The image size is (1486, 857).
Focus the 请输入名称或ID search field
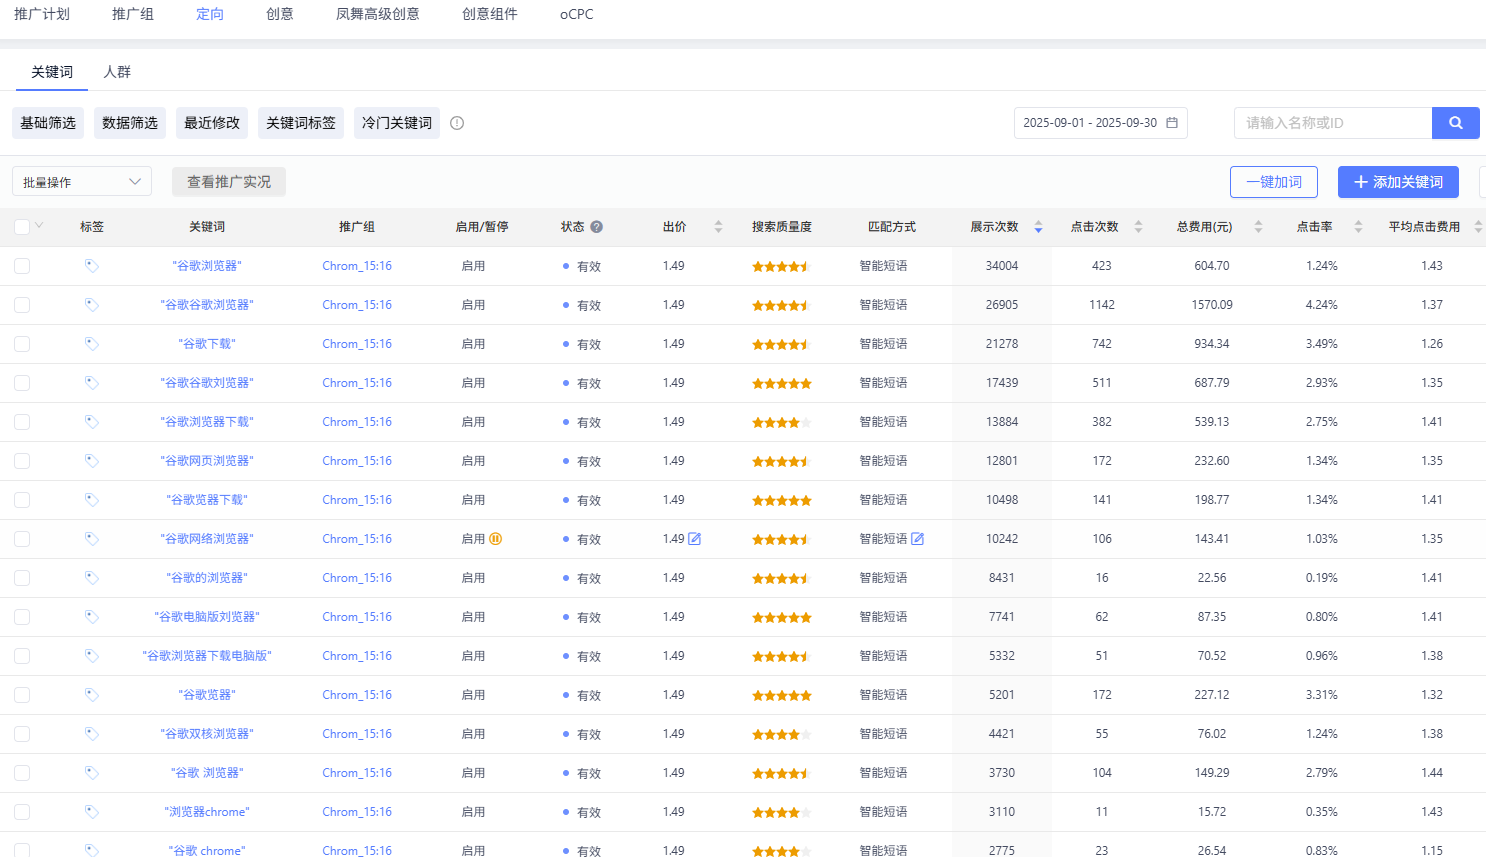pos(1332,123)
